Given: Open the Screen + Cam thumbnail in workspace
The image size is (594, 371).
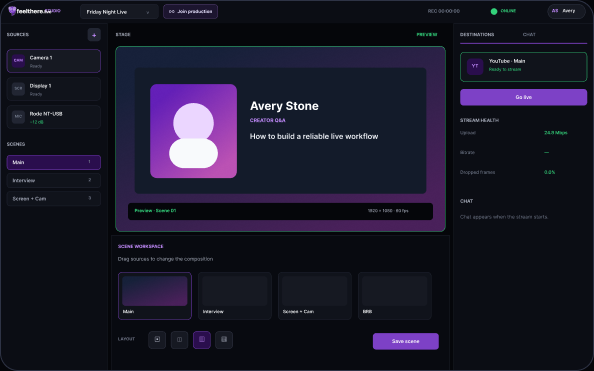Looking at the screenshot, I should pos(314,296).
